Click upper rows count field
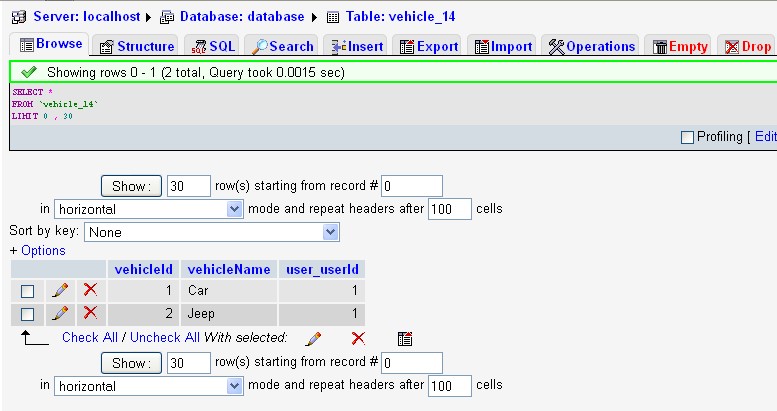This screenshot has height=411, width=777. (189, 186)
